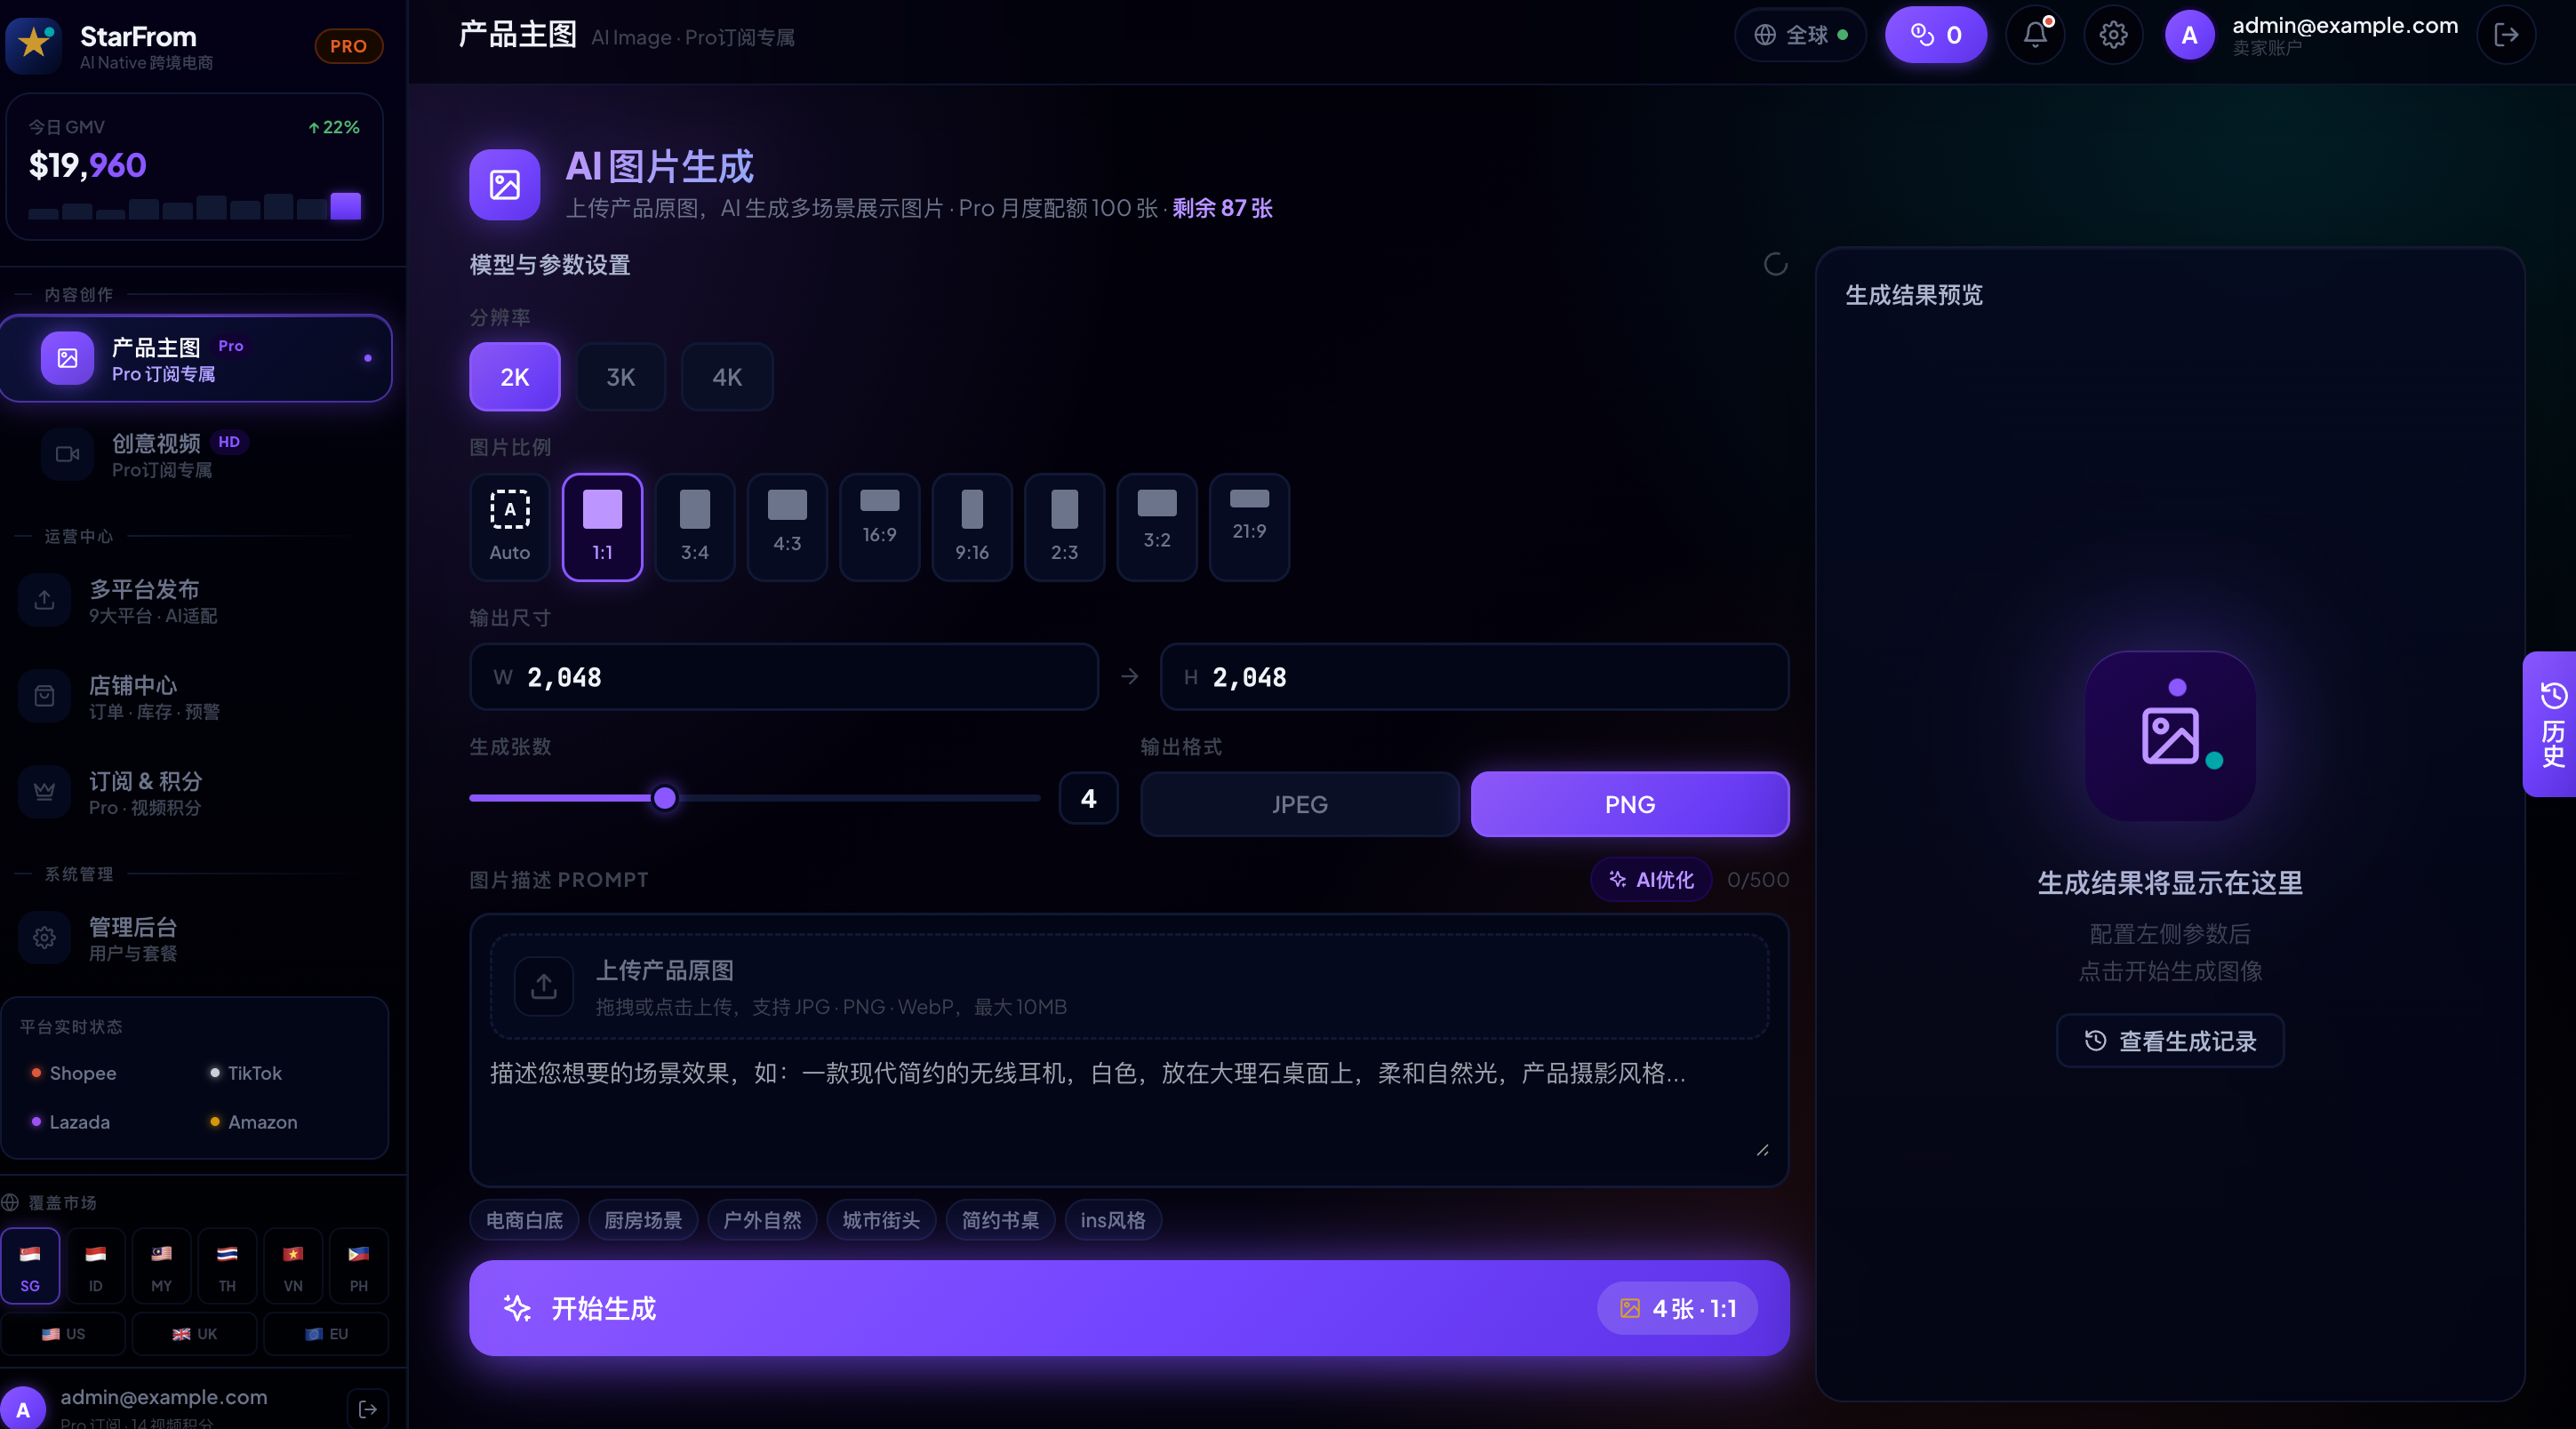
Task: Open 管理后台 in the sidebar
Action: 196,938
